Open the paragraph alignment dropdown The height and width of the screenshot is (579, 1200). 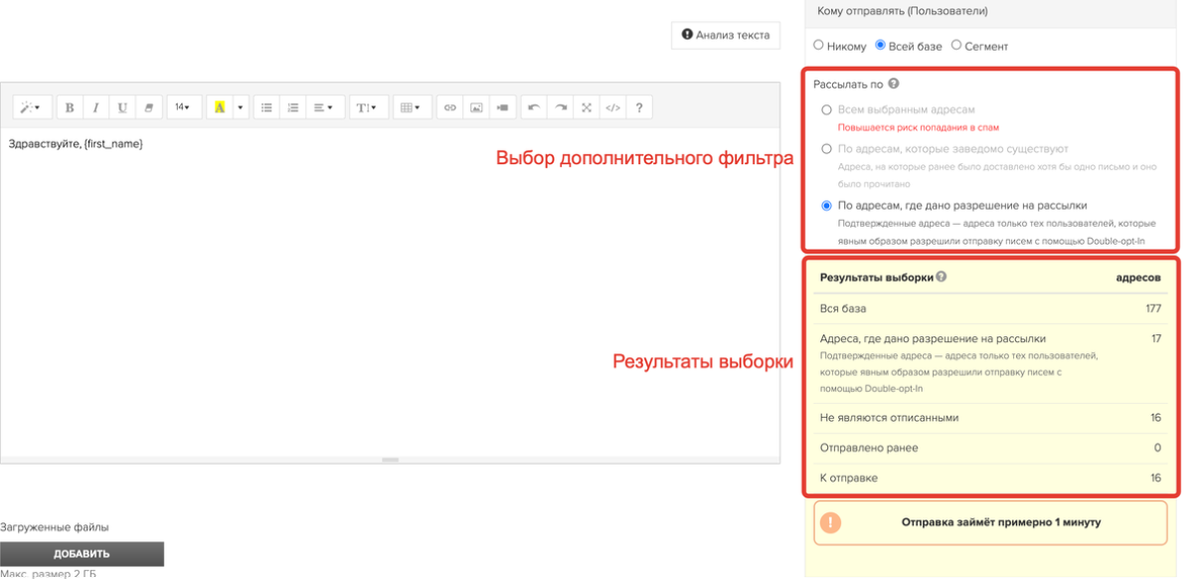[324, 108]
